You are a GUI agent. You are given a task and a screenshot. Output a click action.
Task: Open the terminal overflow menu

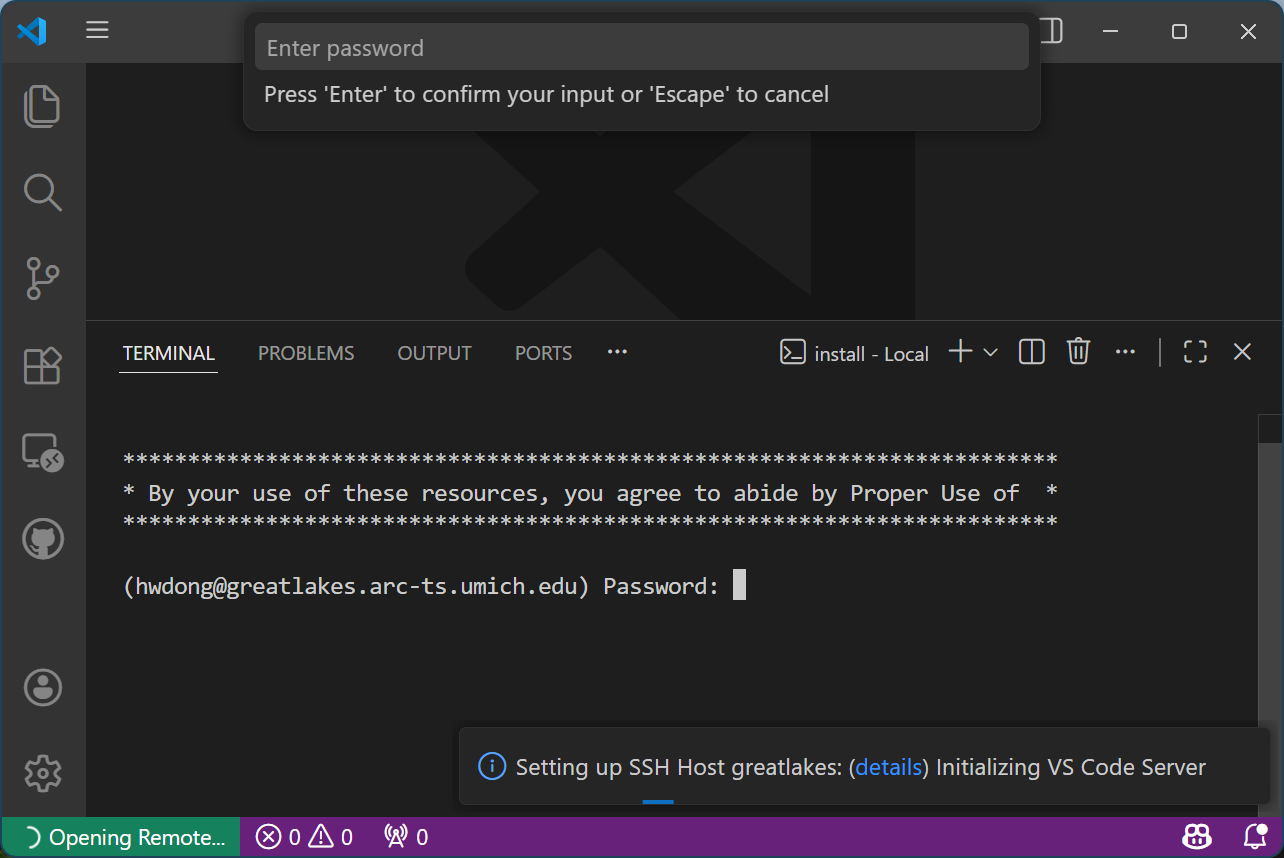(x=1125, y=351)
